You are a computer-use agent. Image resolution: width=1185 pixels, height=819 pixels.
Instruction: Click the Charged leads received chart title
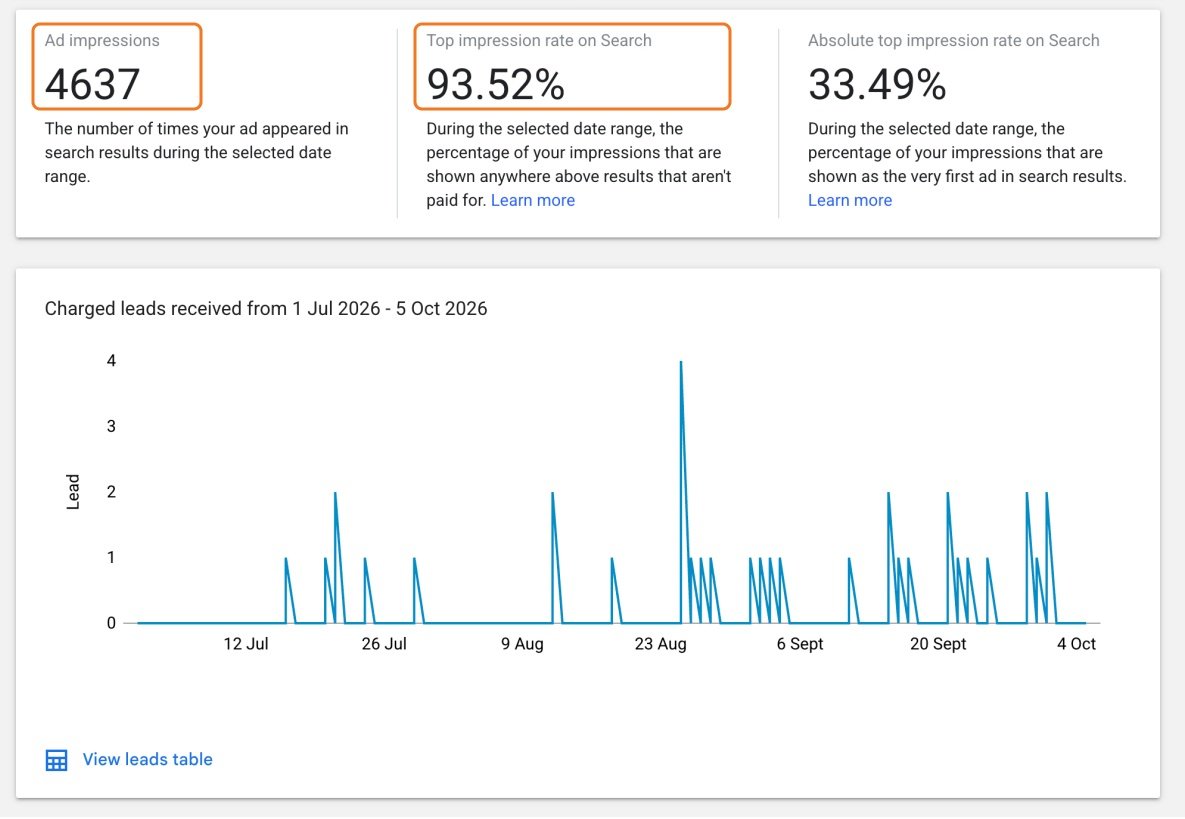tap(266, 308)
